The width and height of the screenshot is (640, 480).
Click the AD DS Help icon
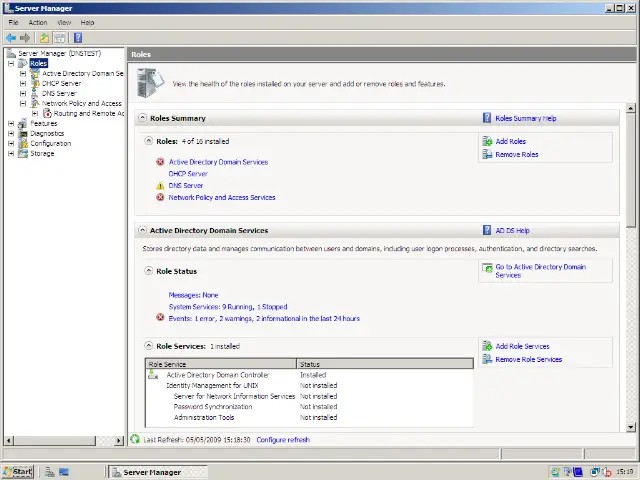pos(487,230)
